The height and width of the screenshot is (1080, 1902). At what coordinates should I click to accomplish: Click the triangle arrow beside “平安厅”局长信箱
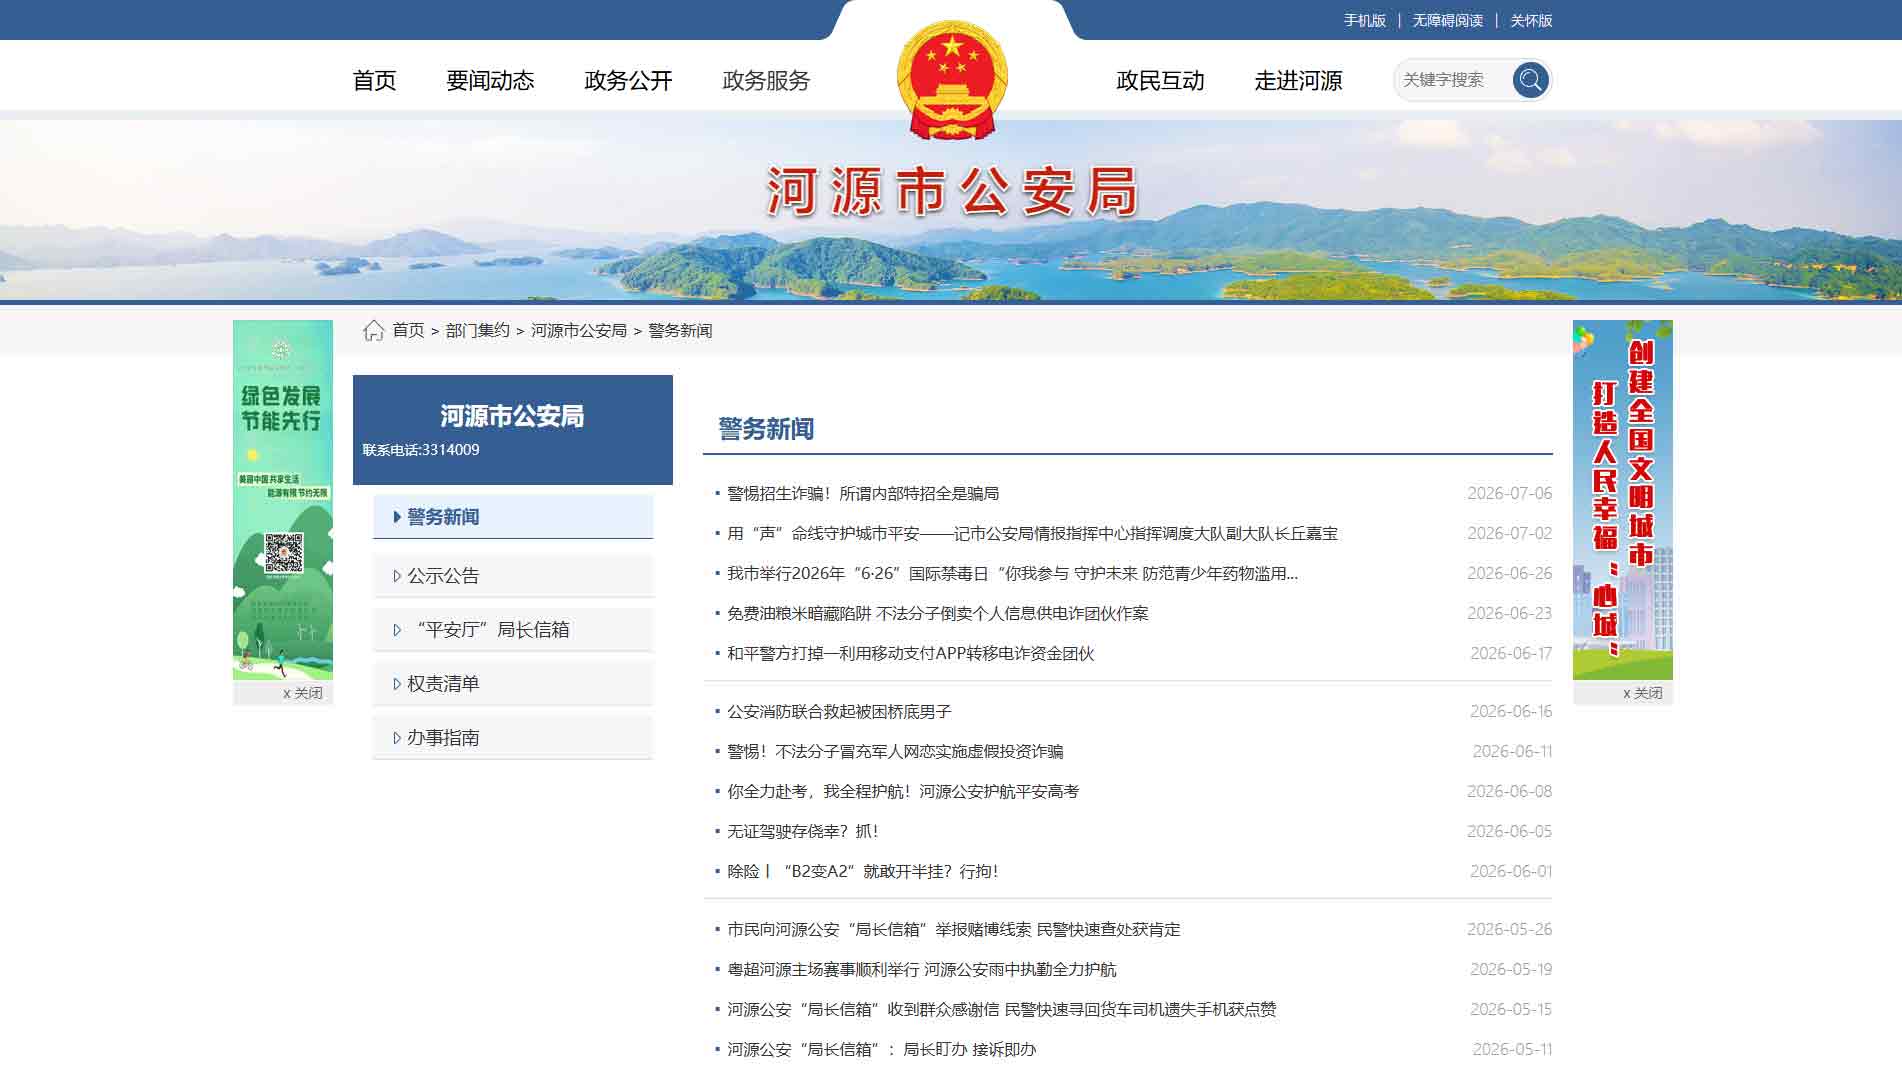[397, 630]
